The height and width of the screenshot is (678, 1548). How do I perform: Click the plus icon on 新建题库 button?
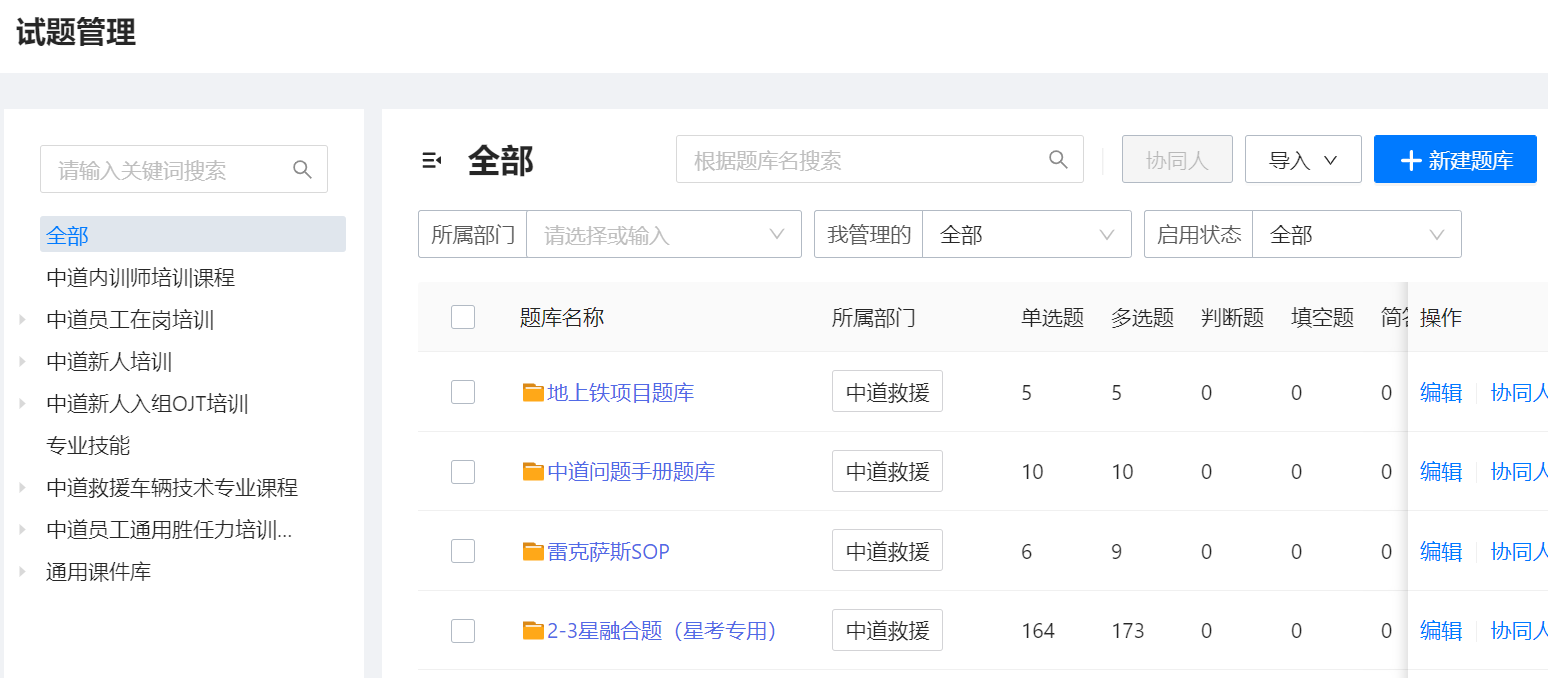click(1411, 160)
